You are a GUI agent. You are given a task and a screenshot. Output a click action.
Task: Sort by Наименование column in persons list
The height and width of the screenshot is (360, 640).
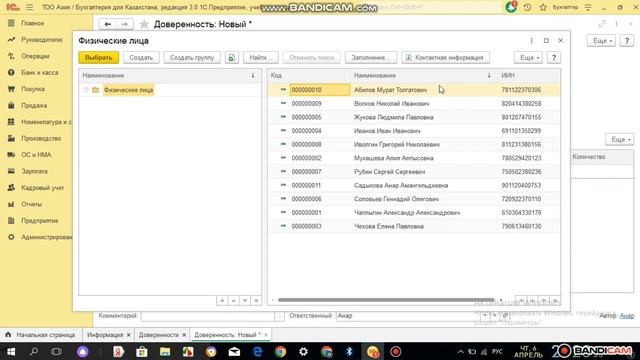(423, 76)
